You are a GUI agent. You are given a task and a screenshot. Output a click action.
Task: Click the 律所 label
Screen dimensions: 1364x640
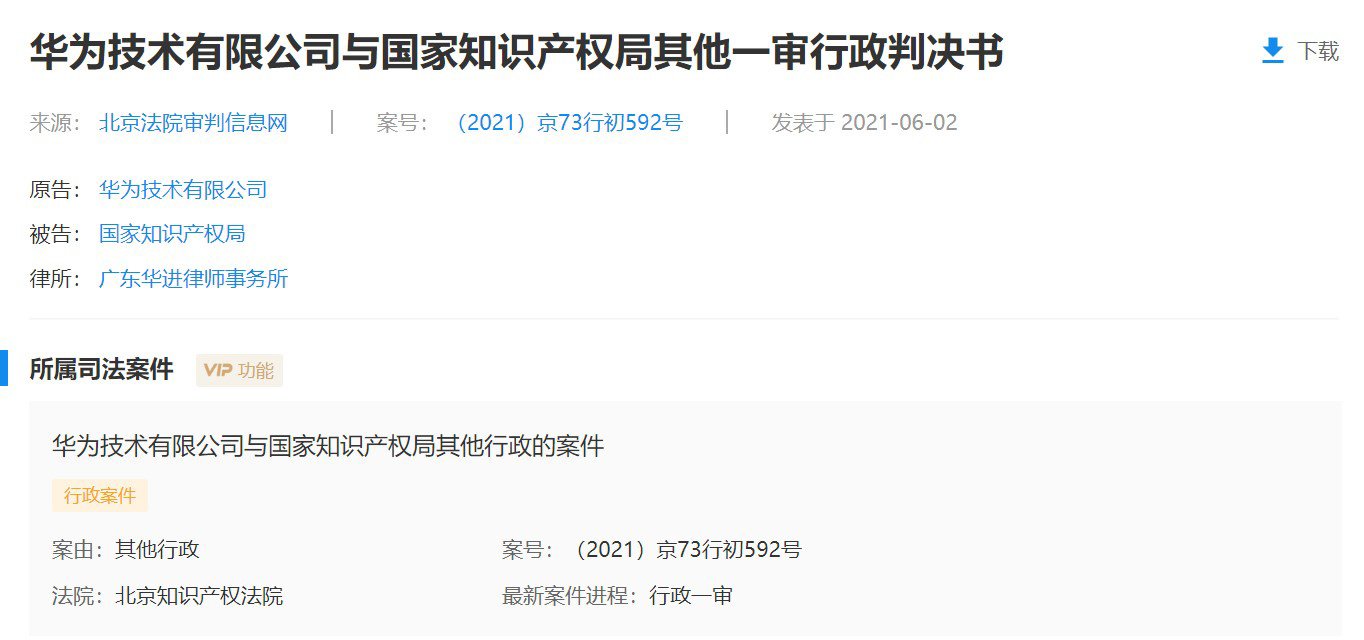(50, 279)
